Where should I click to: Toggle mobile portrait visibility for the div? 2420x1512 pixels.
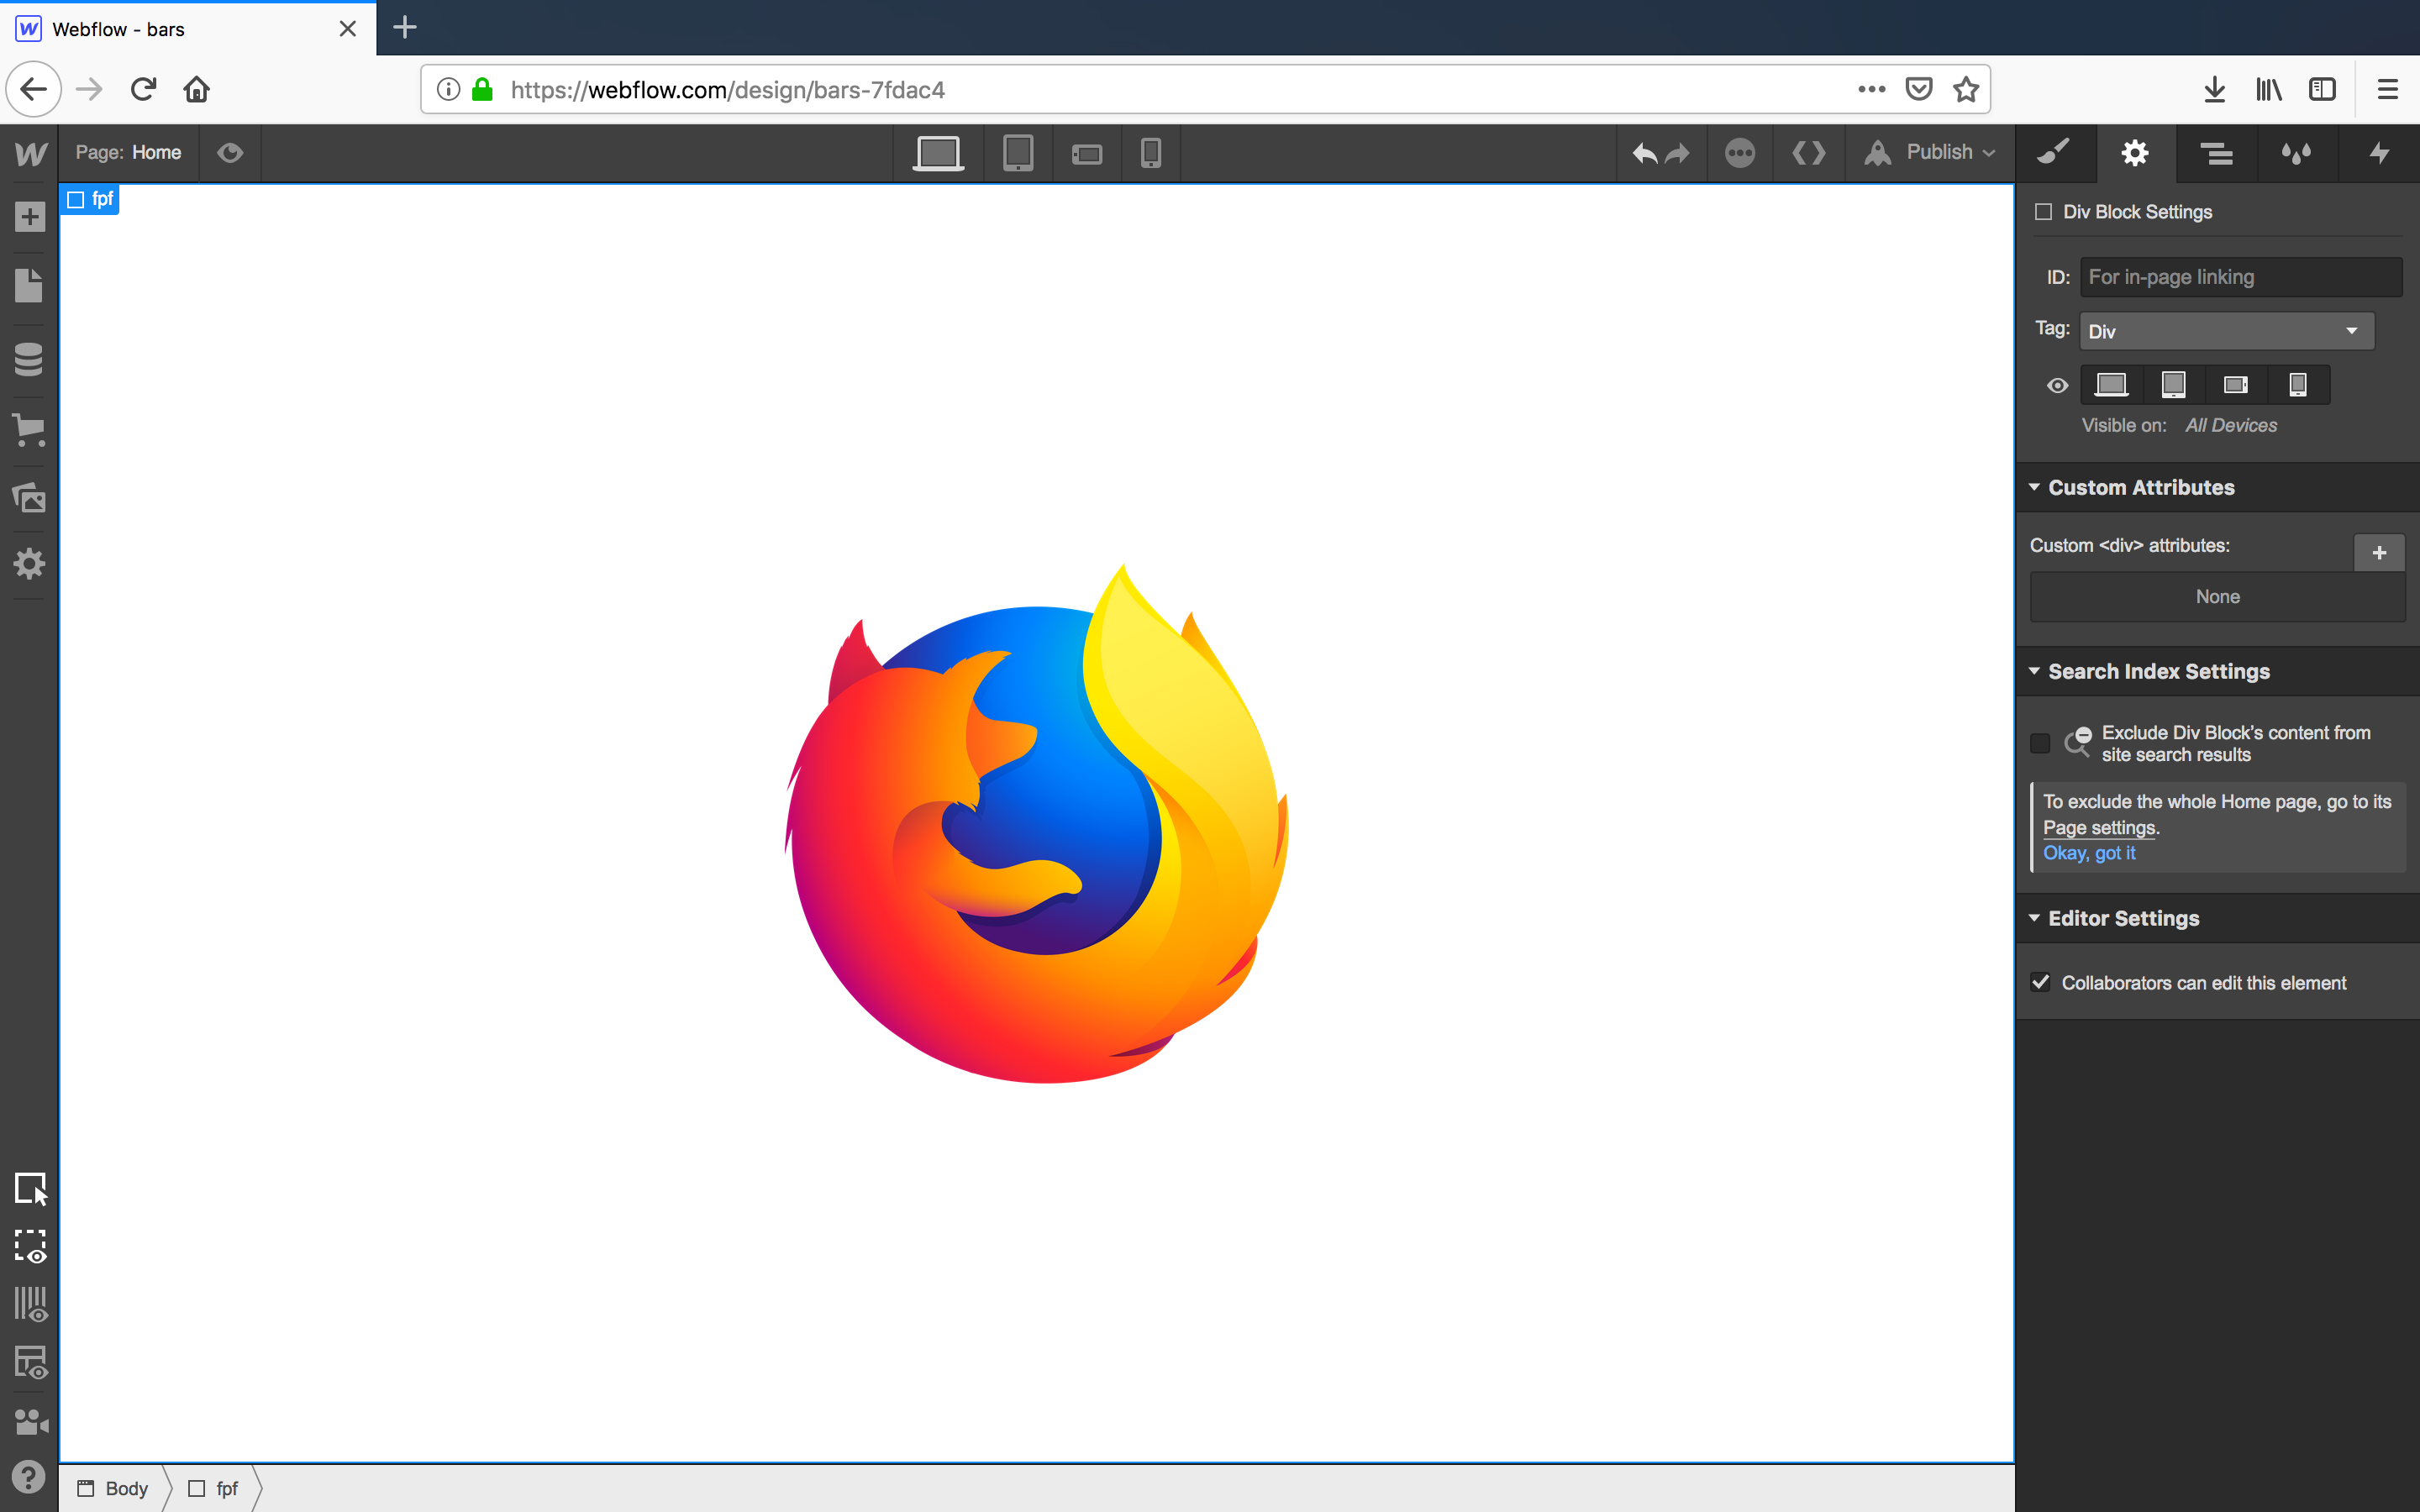pos(2297,384)
